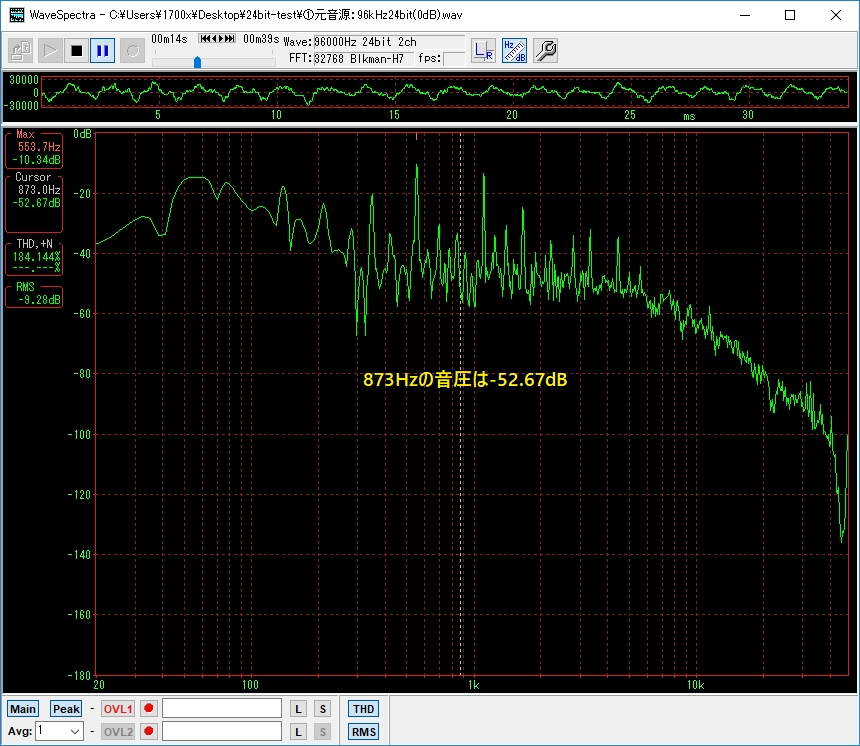Viewport: 860px width, 746px height.
Task: Click the red record dot beside OVL1
Action: pos(149,709)
